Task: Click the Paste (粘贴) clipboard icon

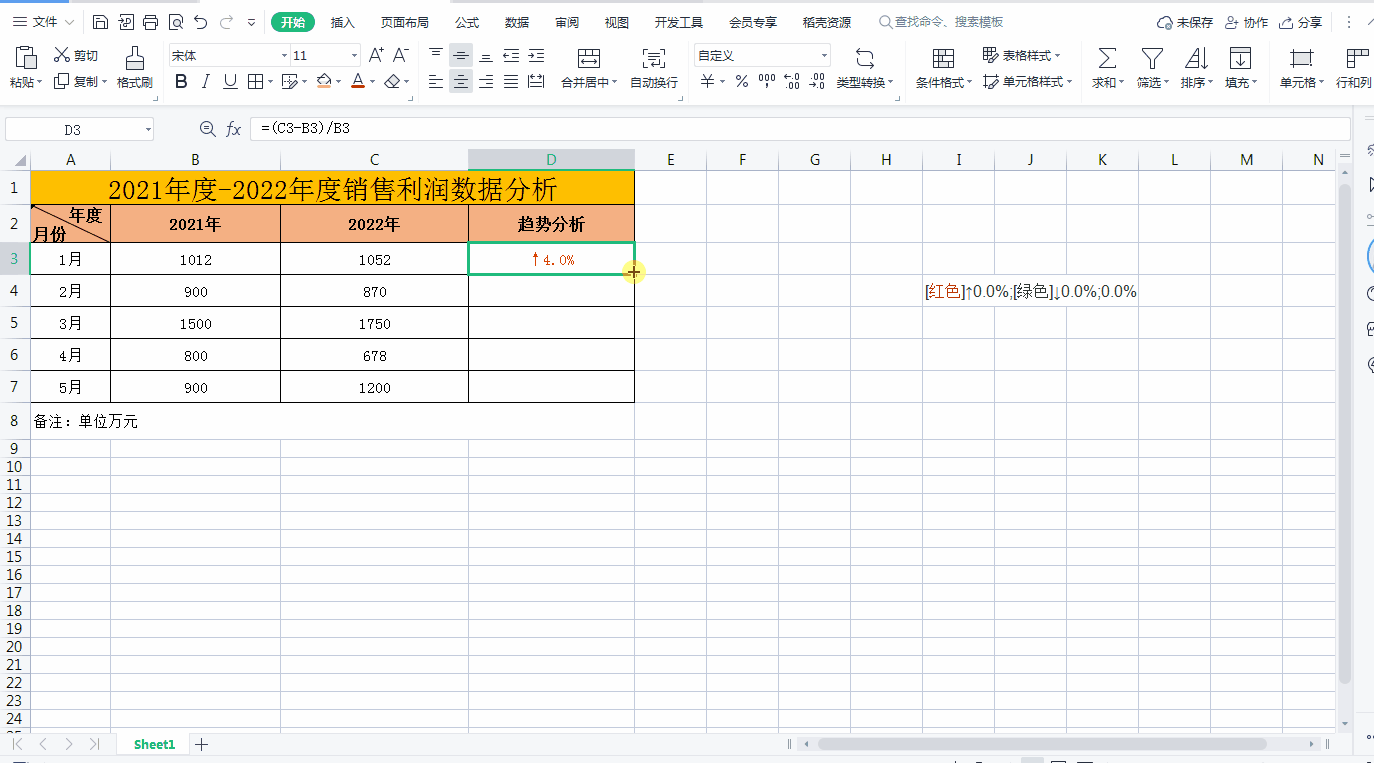Action: (25, 58)
